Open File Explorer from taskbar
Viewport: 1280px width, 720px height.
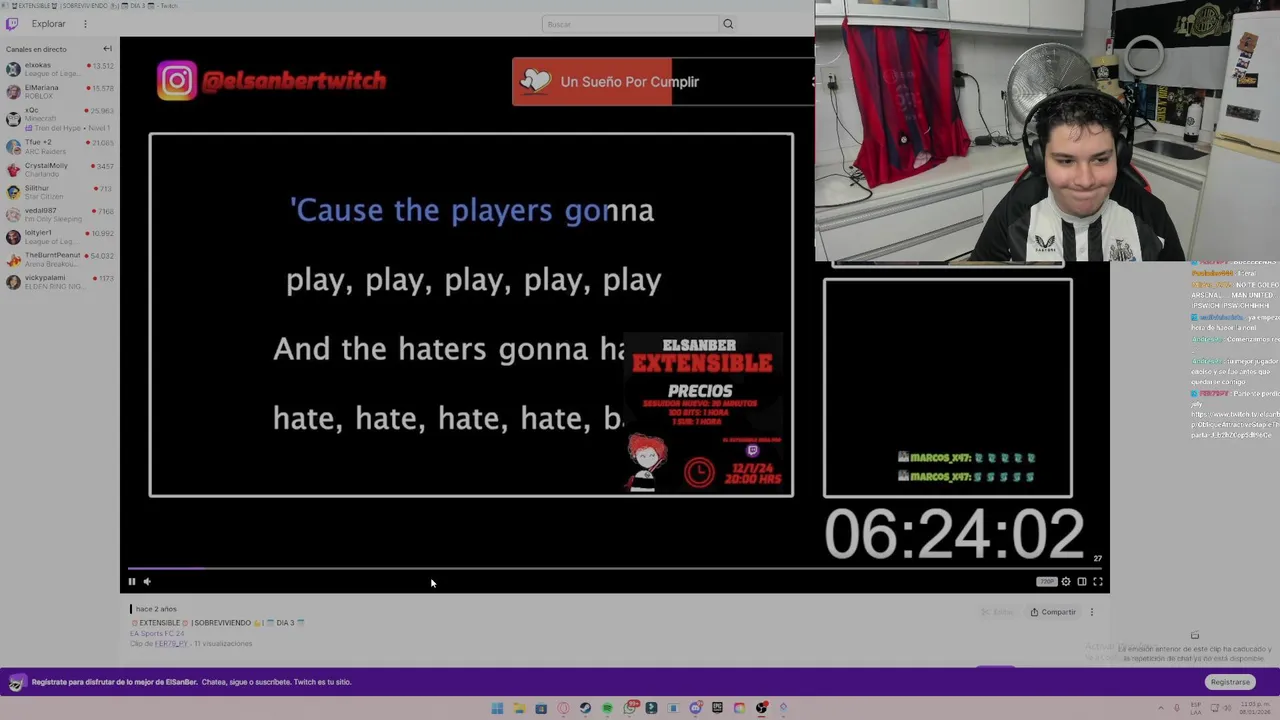[519, 708]
